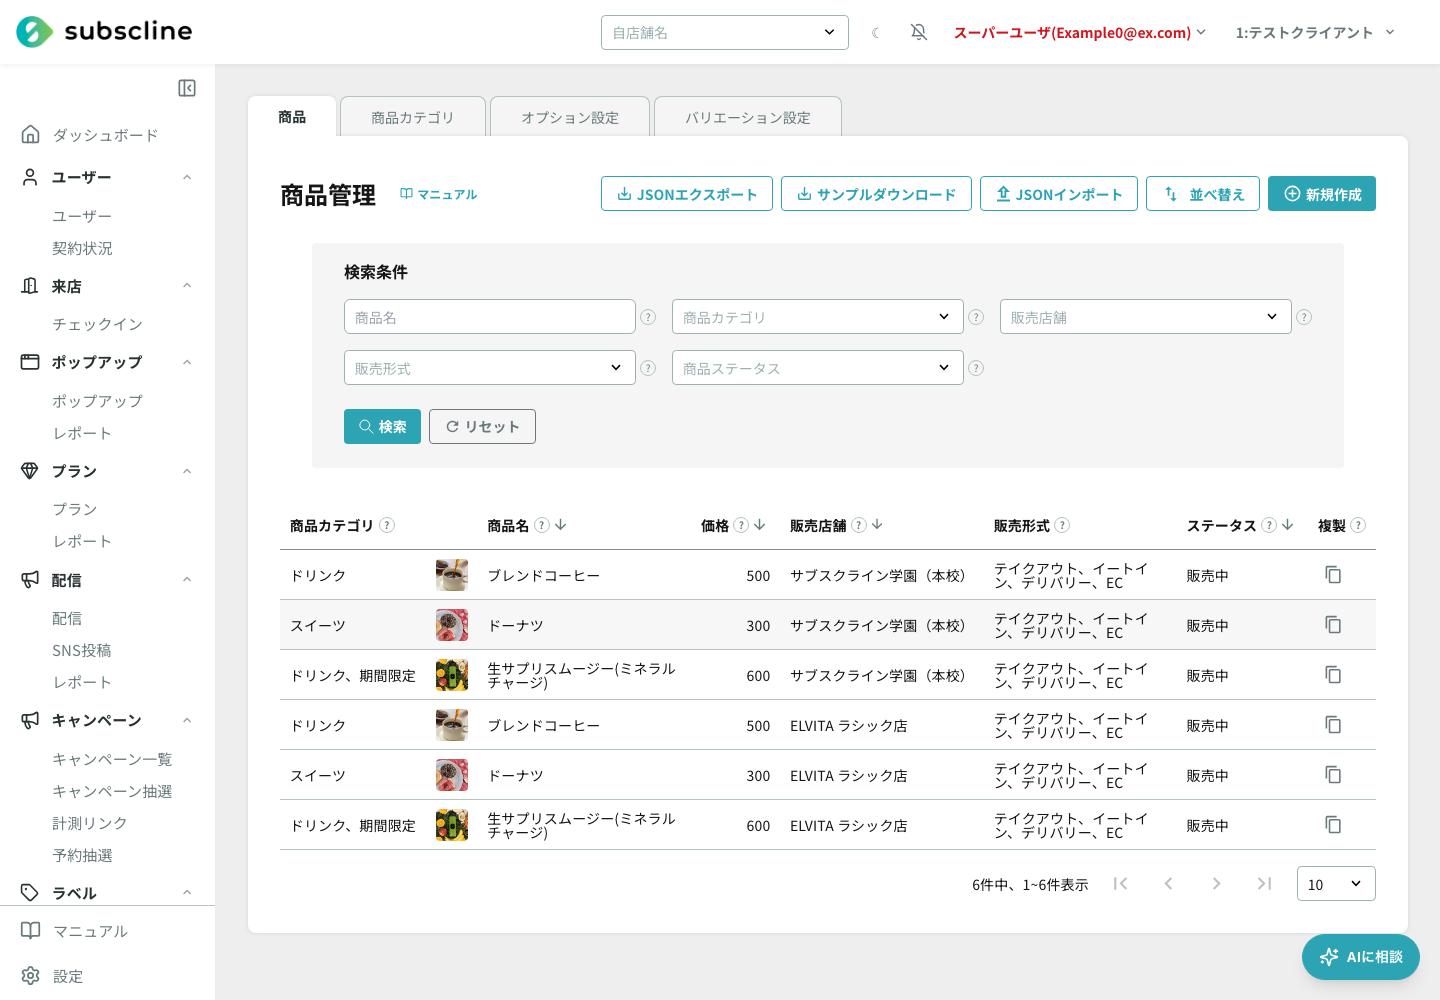
Task: Open the 商品ステータス search dropdown
Action: coord(818,368)
